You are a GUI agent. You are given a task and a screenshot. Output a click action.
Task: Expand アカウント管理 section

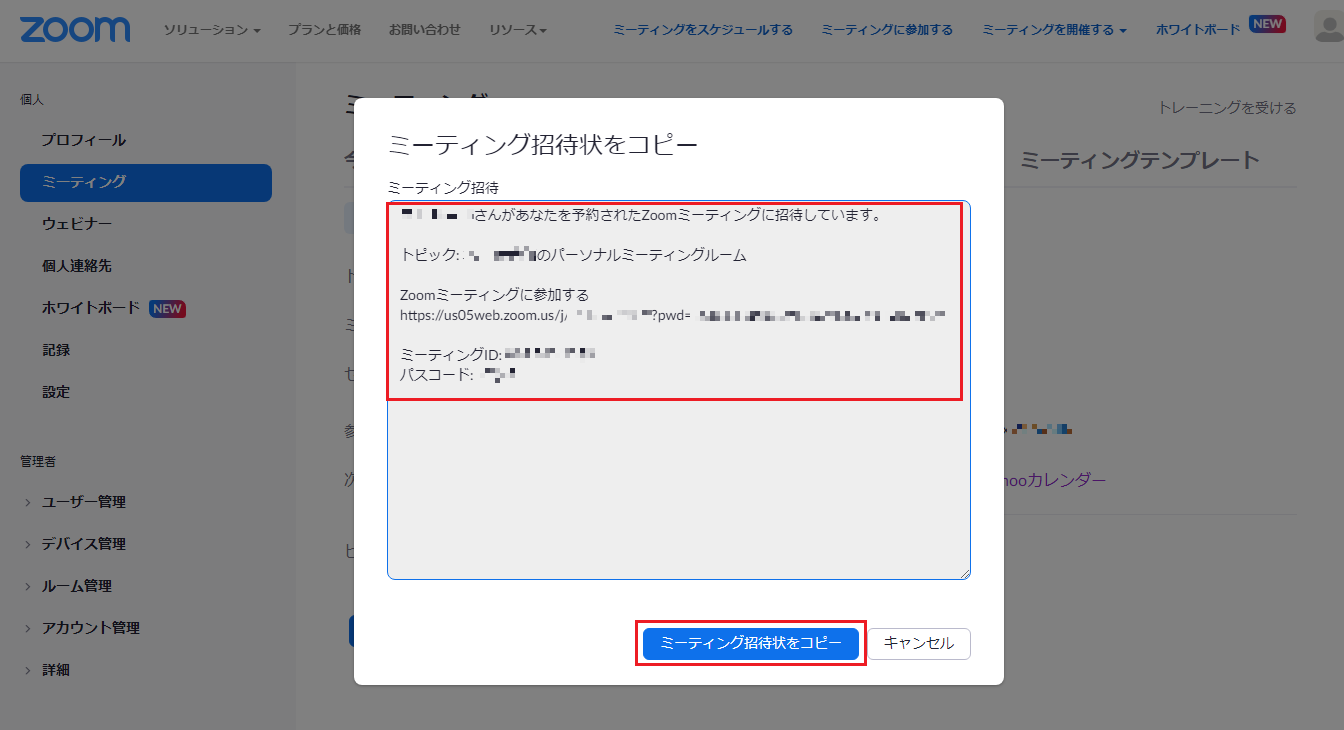pyautogui.click(x=90, y=628)
